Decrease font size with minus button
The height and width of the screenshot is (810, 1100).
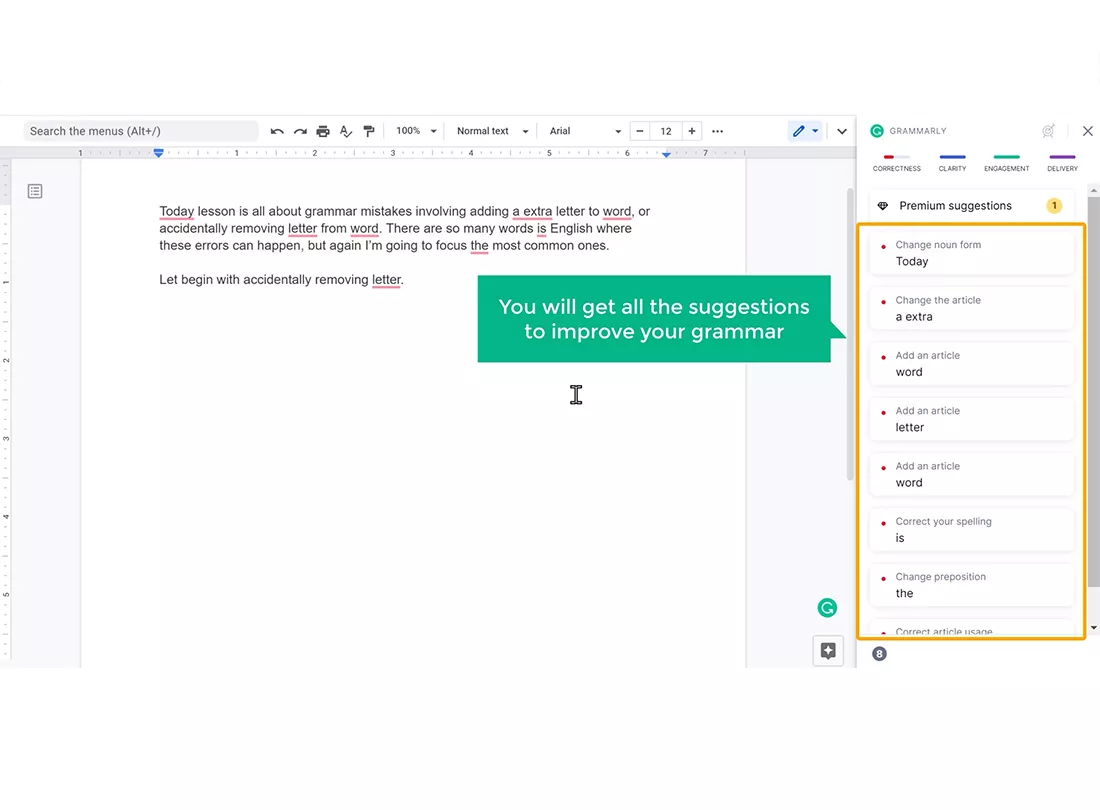(640, 131)
